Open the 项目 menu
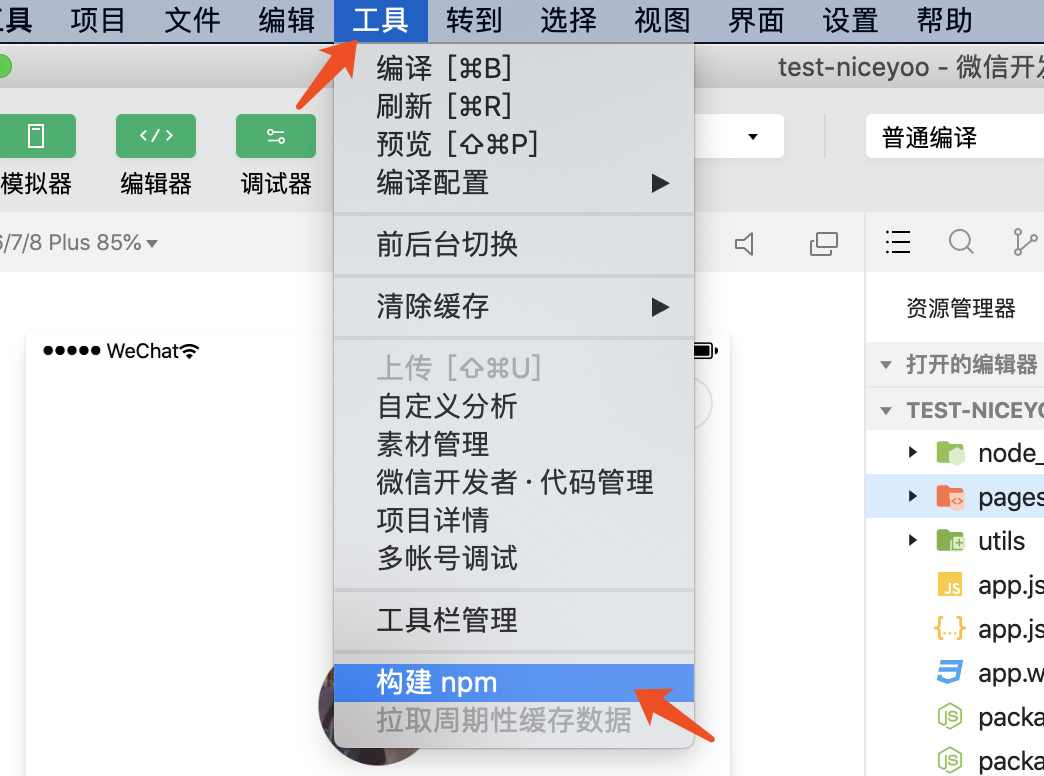 98,21
